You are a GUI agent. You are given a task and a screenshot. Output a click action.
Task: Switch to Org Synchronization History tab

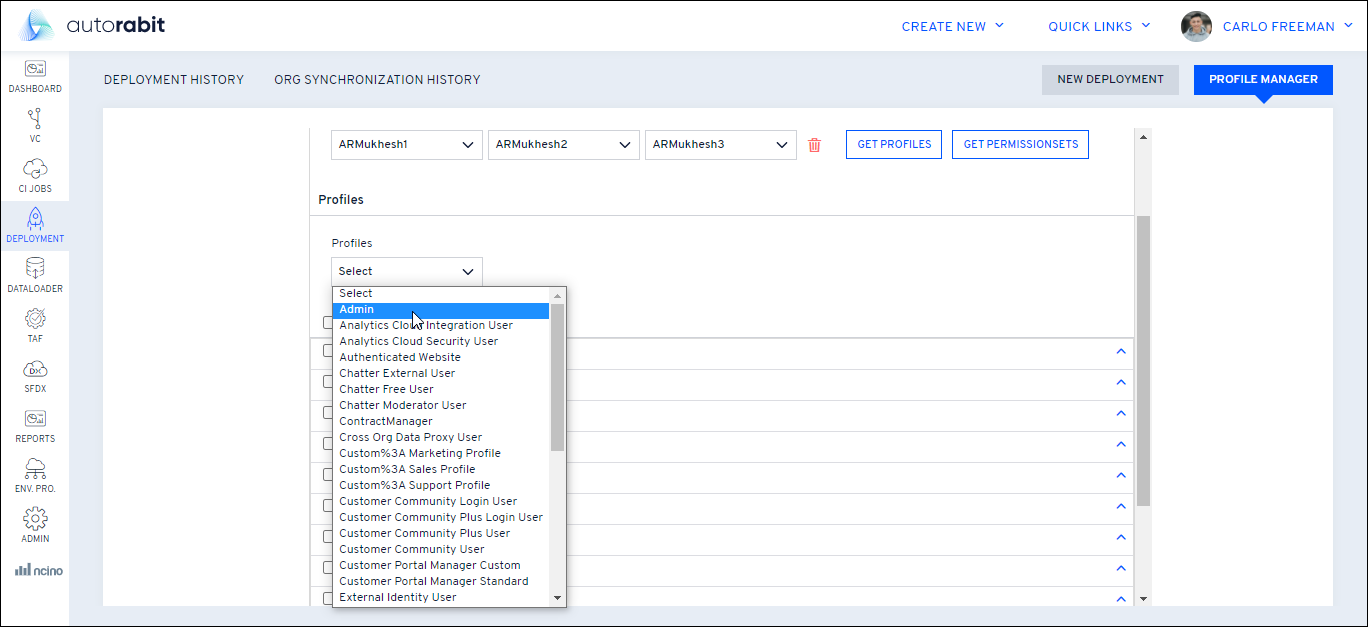[x=377, y=80]
